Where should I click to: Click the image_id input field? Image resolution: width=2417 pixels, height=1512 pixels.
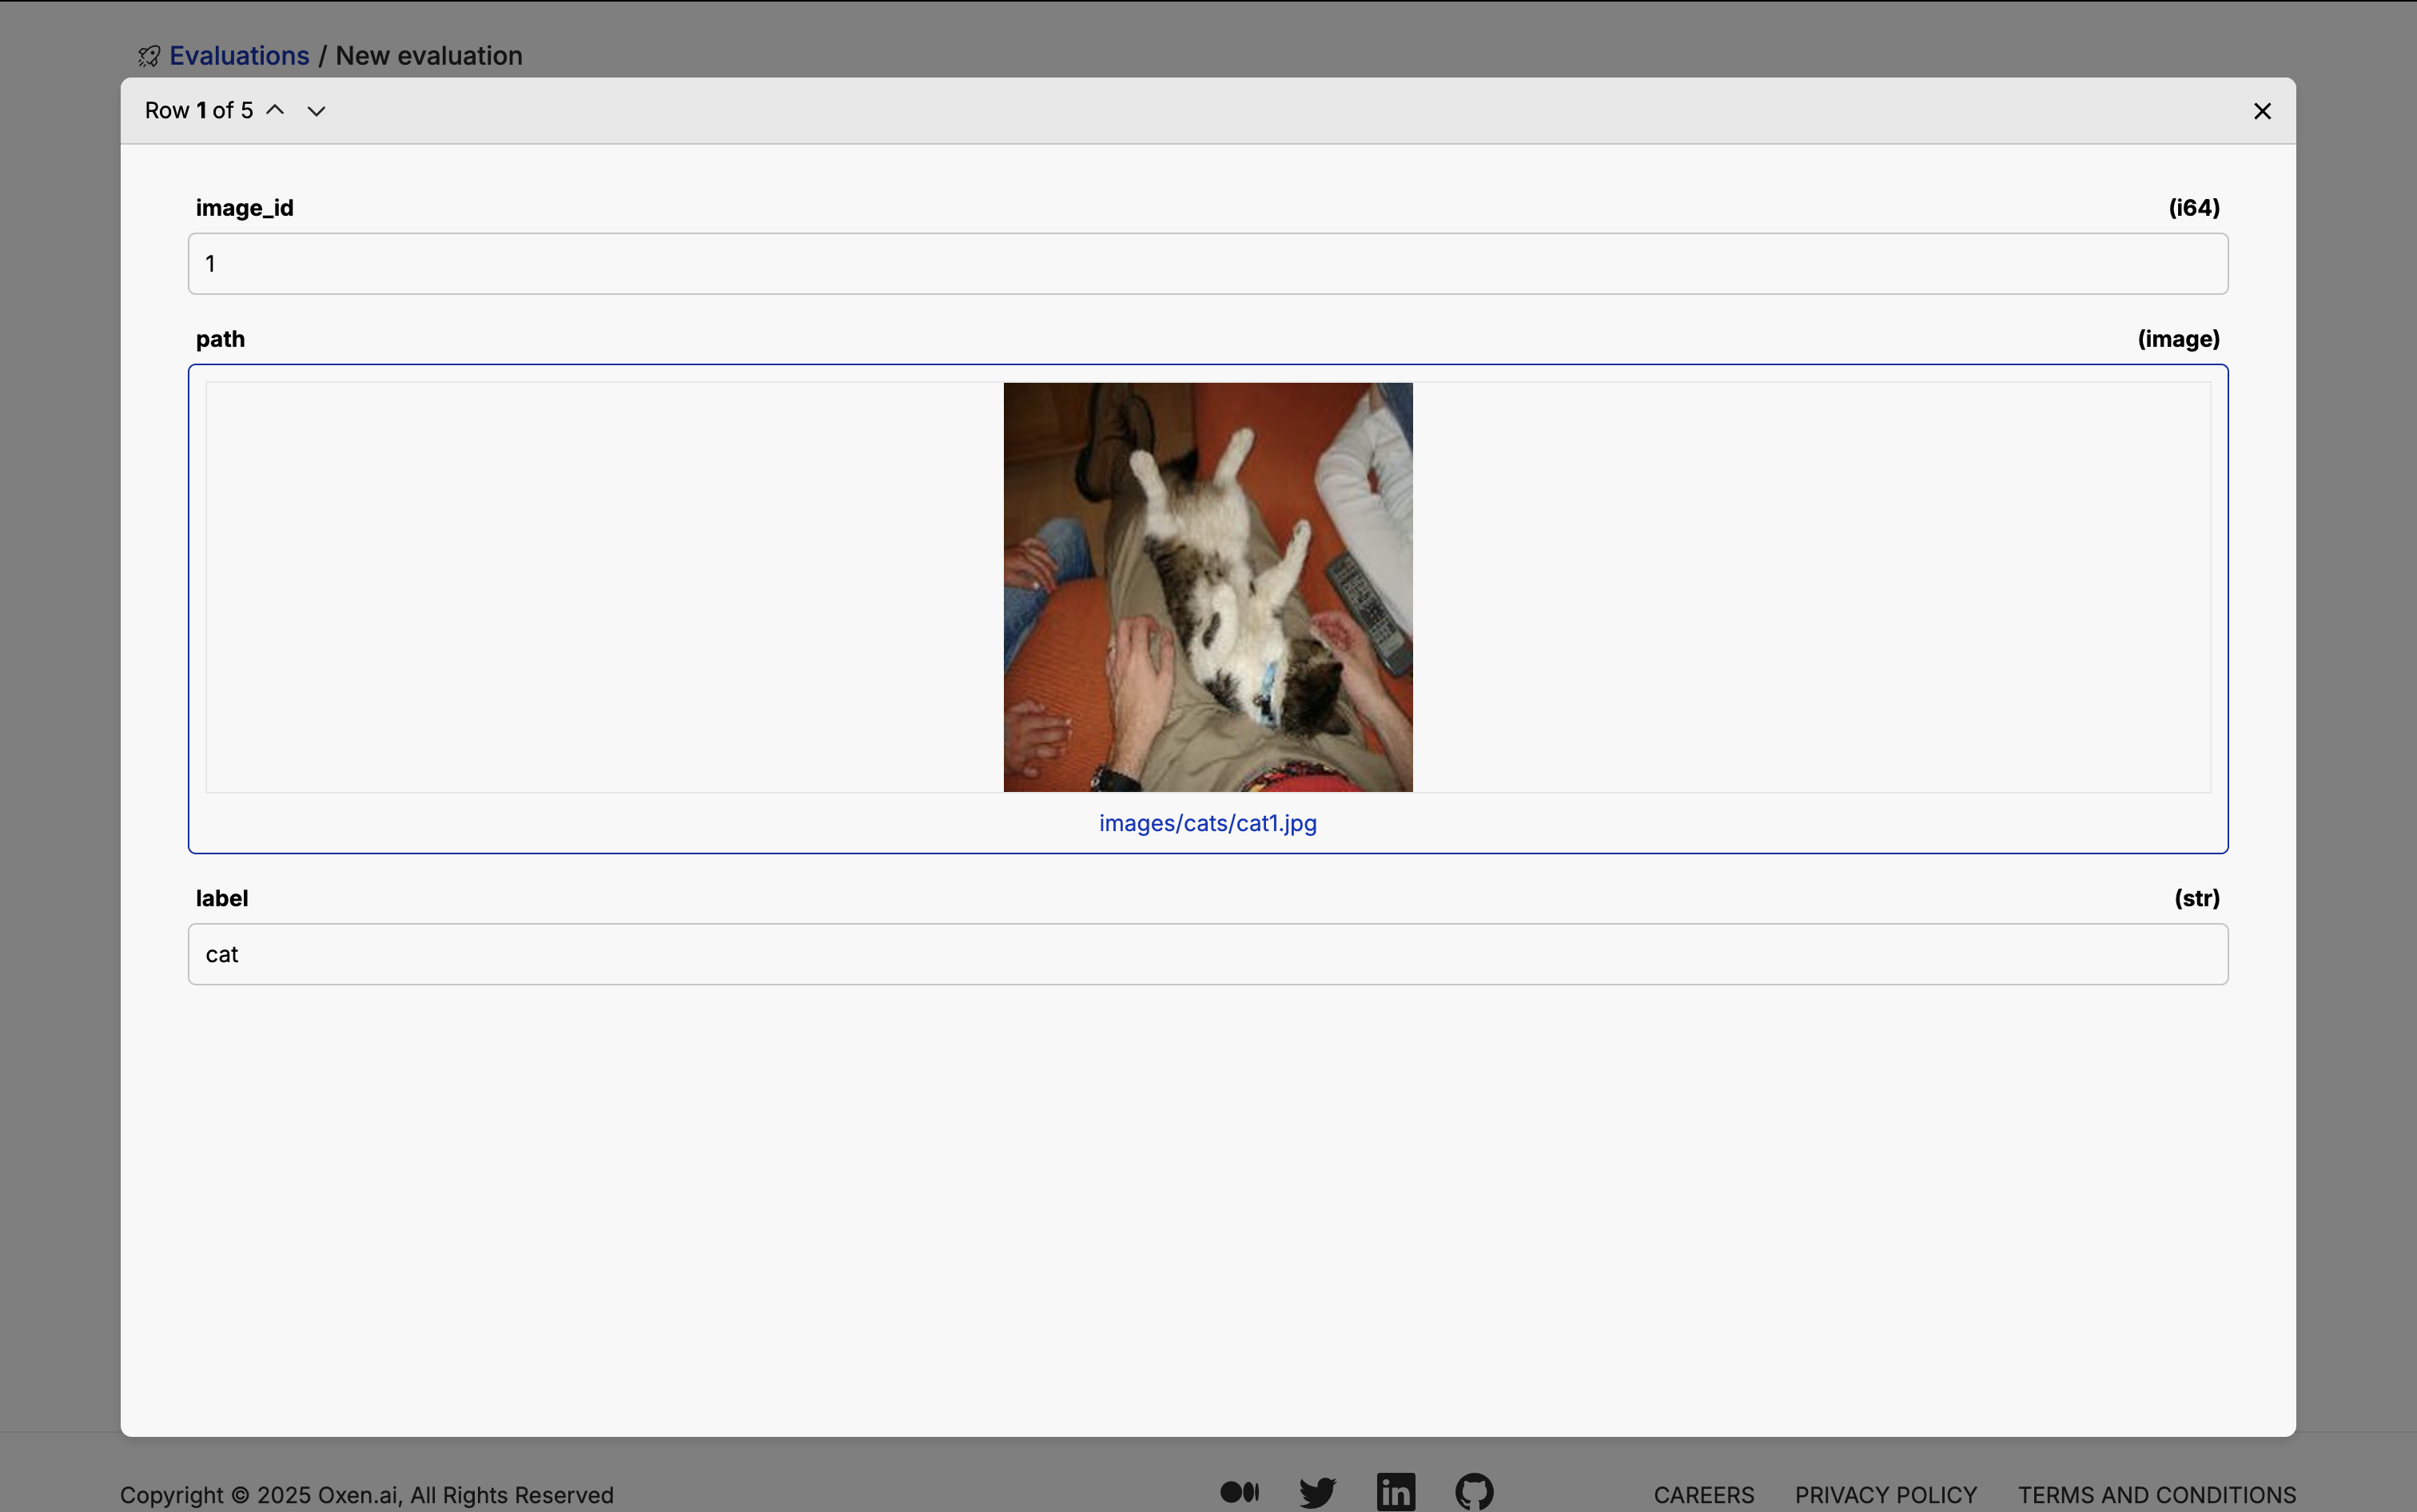tap(1207, 264)
